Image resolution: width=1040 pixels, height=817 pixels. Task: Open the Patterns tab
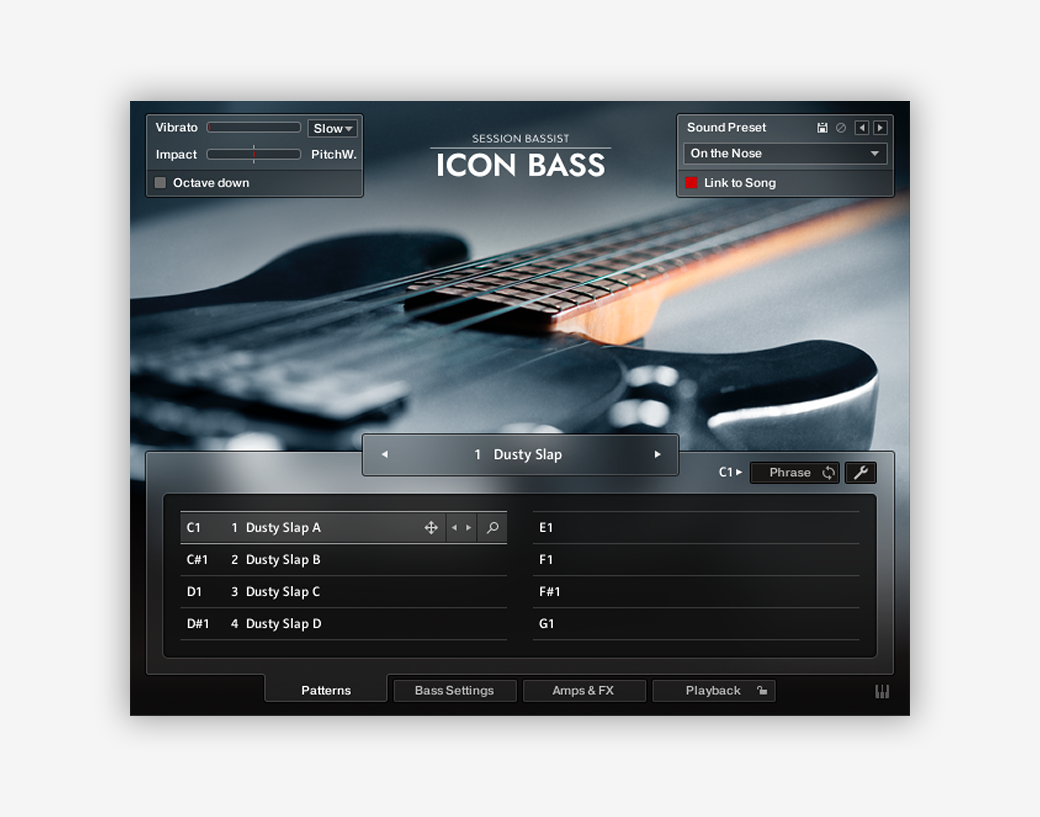326,690
